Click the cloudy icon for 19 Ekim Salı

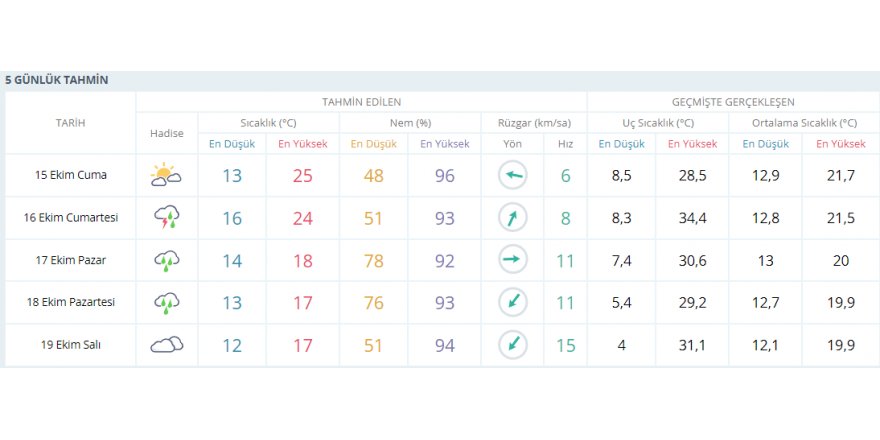[x=166, y=345]
